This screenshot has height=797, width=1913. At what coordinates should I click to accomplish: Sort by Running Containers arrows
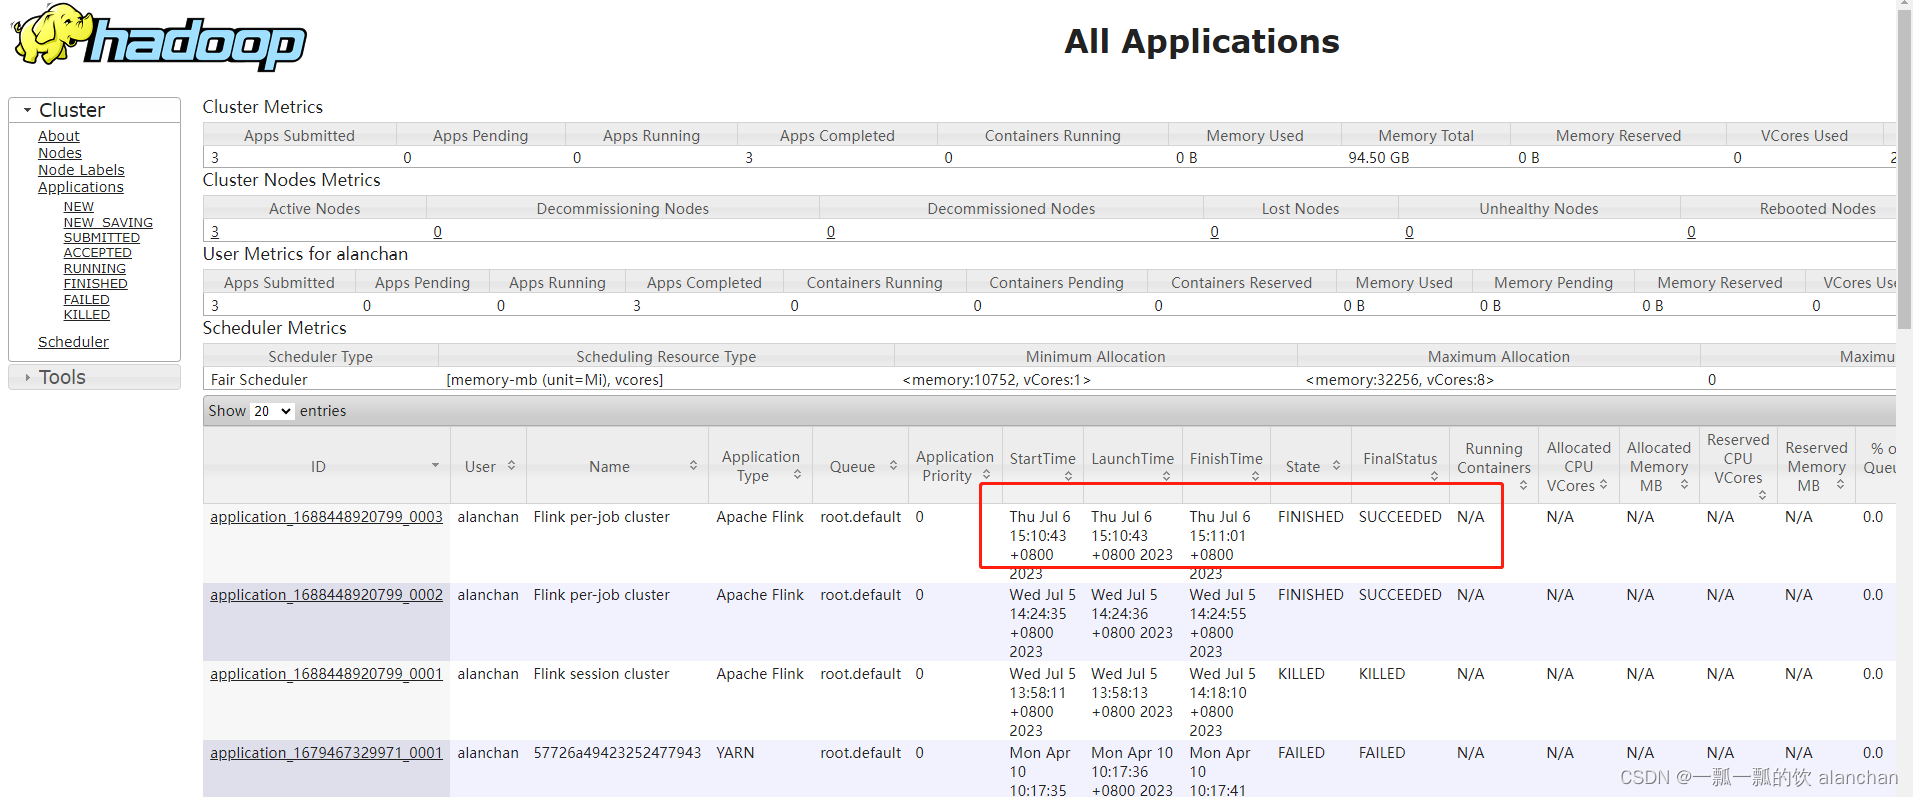[x=1523, y=486]
